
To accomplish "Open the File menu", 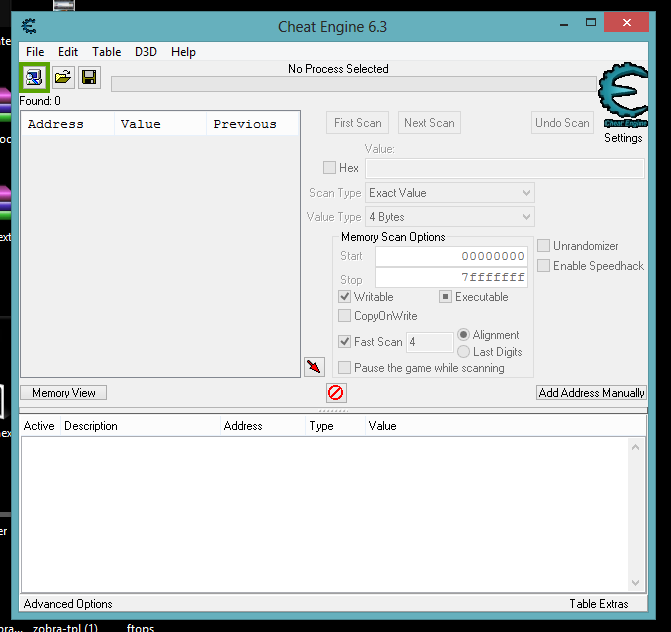I will click(35, 52).
